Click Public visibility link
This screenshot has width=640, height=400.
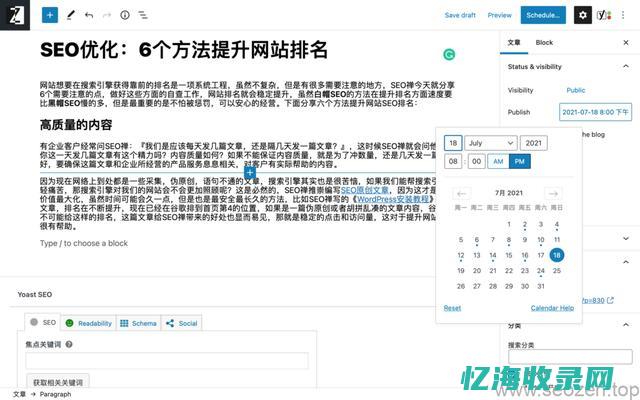point(576,90)
